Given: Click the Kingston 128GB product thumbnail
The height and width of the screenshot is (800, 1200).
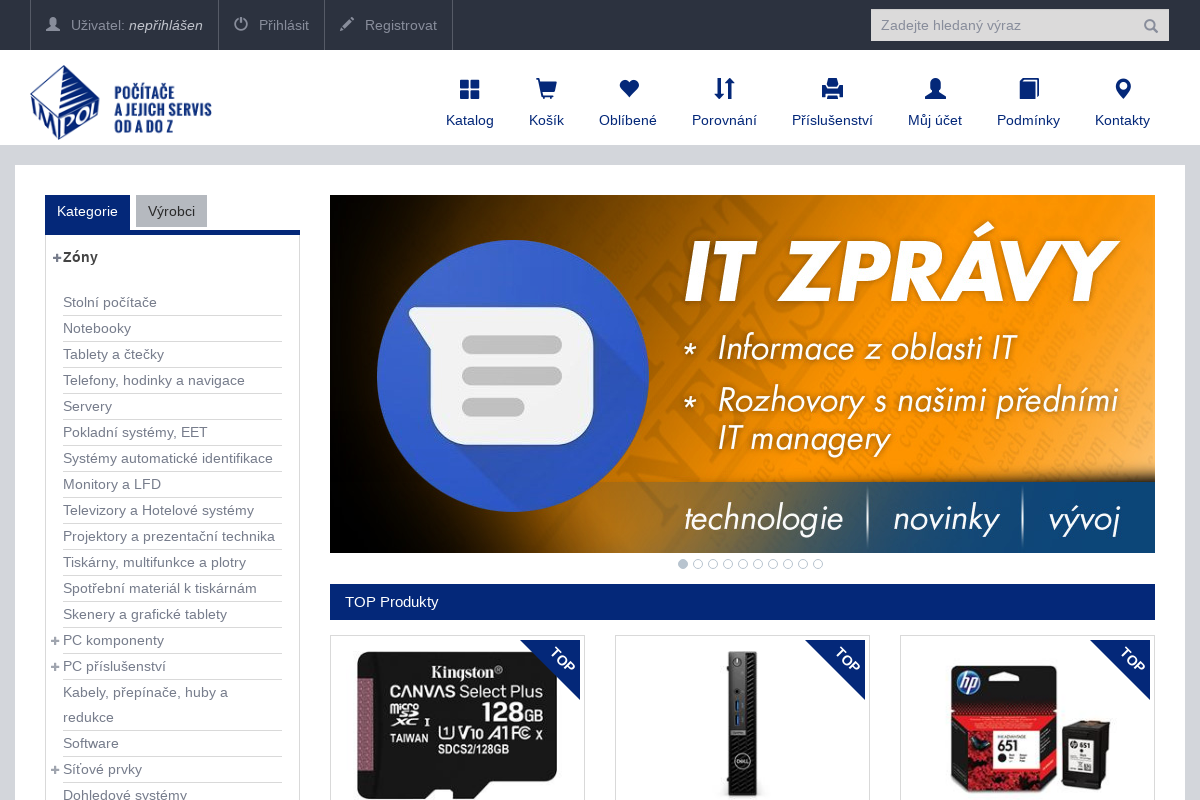Looking at the screenshot, I should 457,724.
